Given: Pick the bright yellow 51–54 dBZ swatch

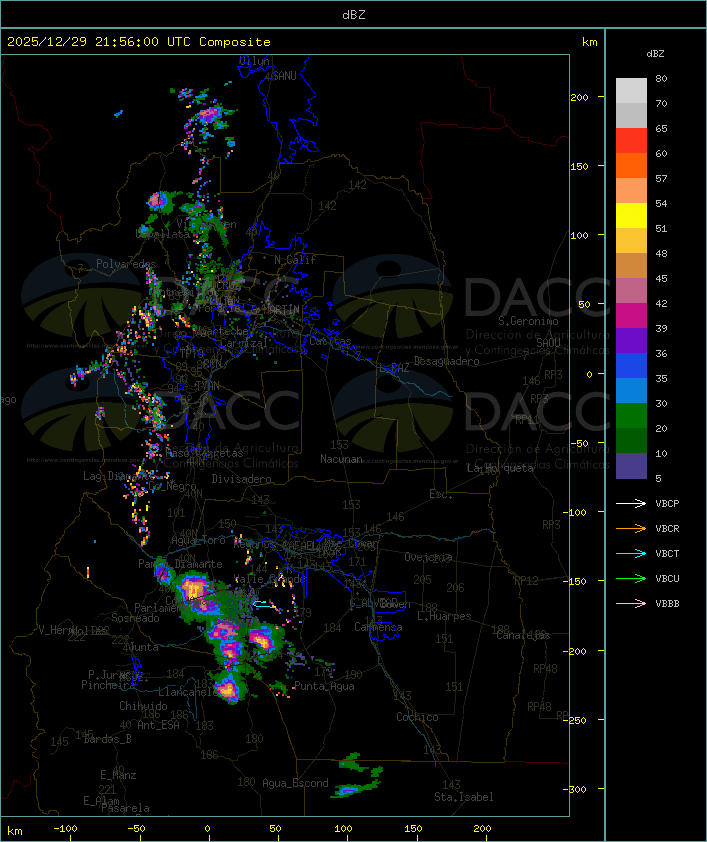Looking at the screenshot, I should click(x=631, y=215).
